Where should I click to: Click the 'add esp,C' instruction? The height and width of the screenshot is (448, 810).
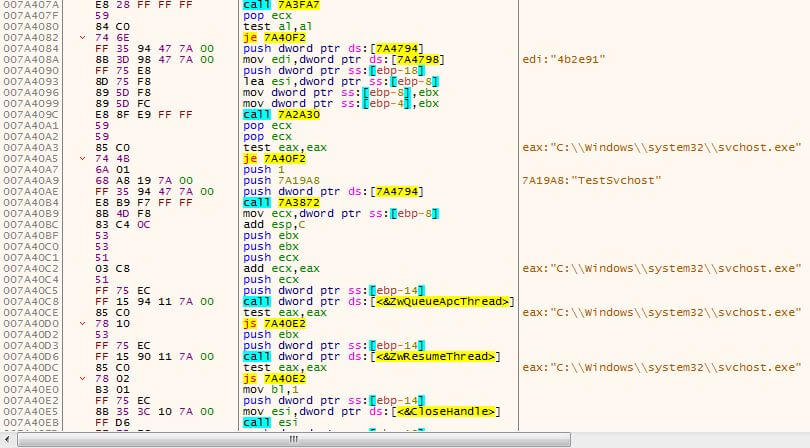pyautogui.click(x=274, y=225)
